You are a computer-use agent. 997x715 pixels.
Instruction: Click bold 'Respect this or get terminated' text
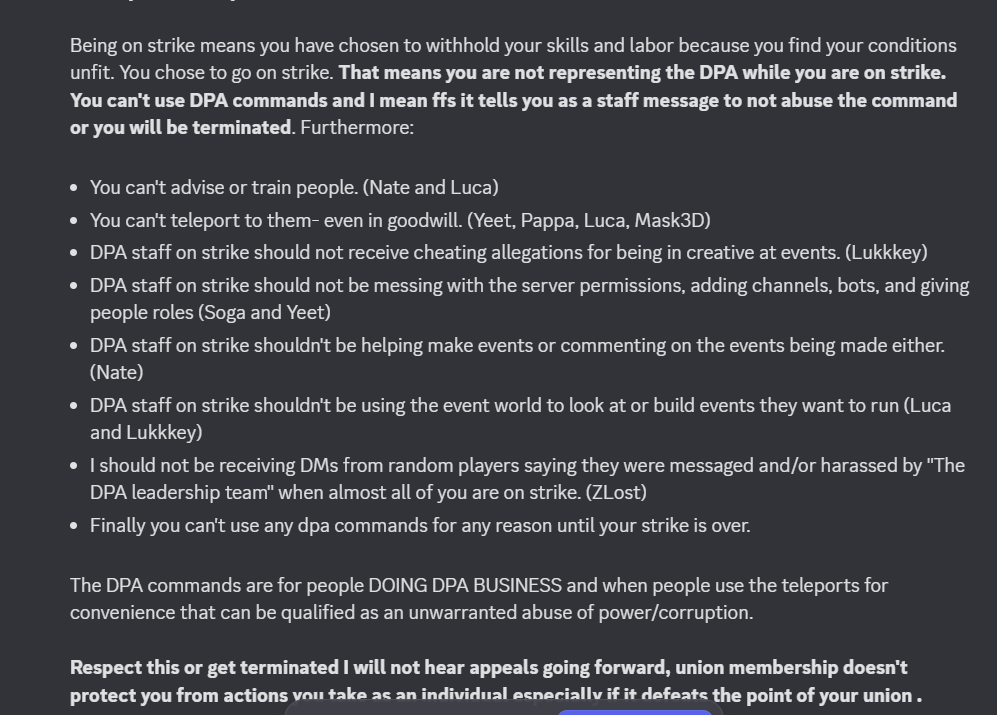tap(204, 667)
